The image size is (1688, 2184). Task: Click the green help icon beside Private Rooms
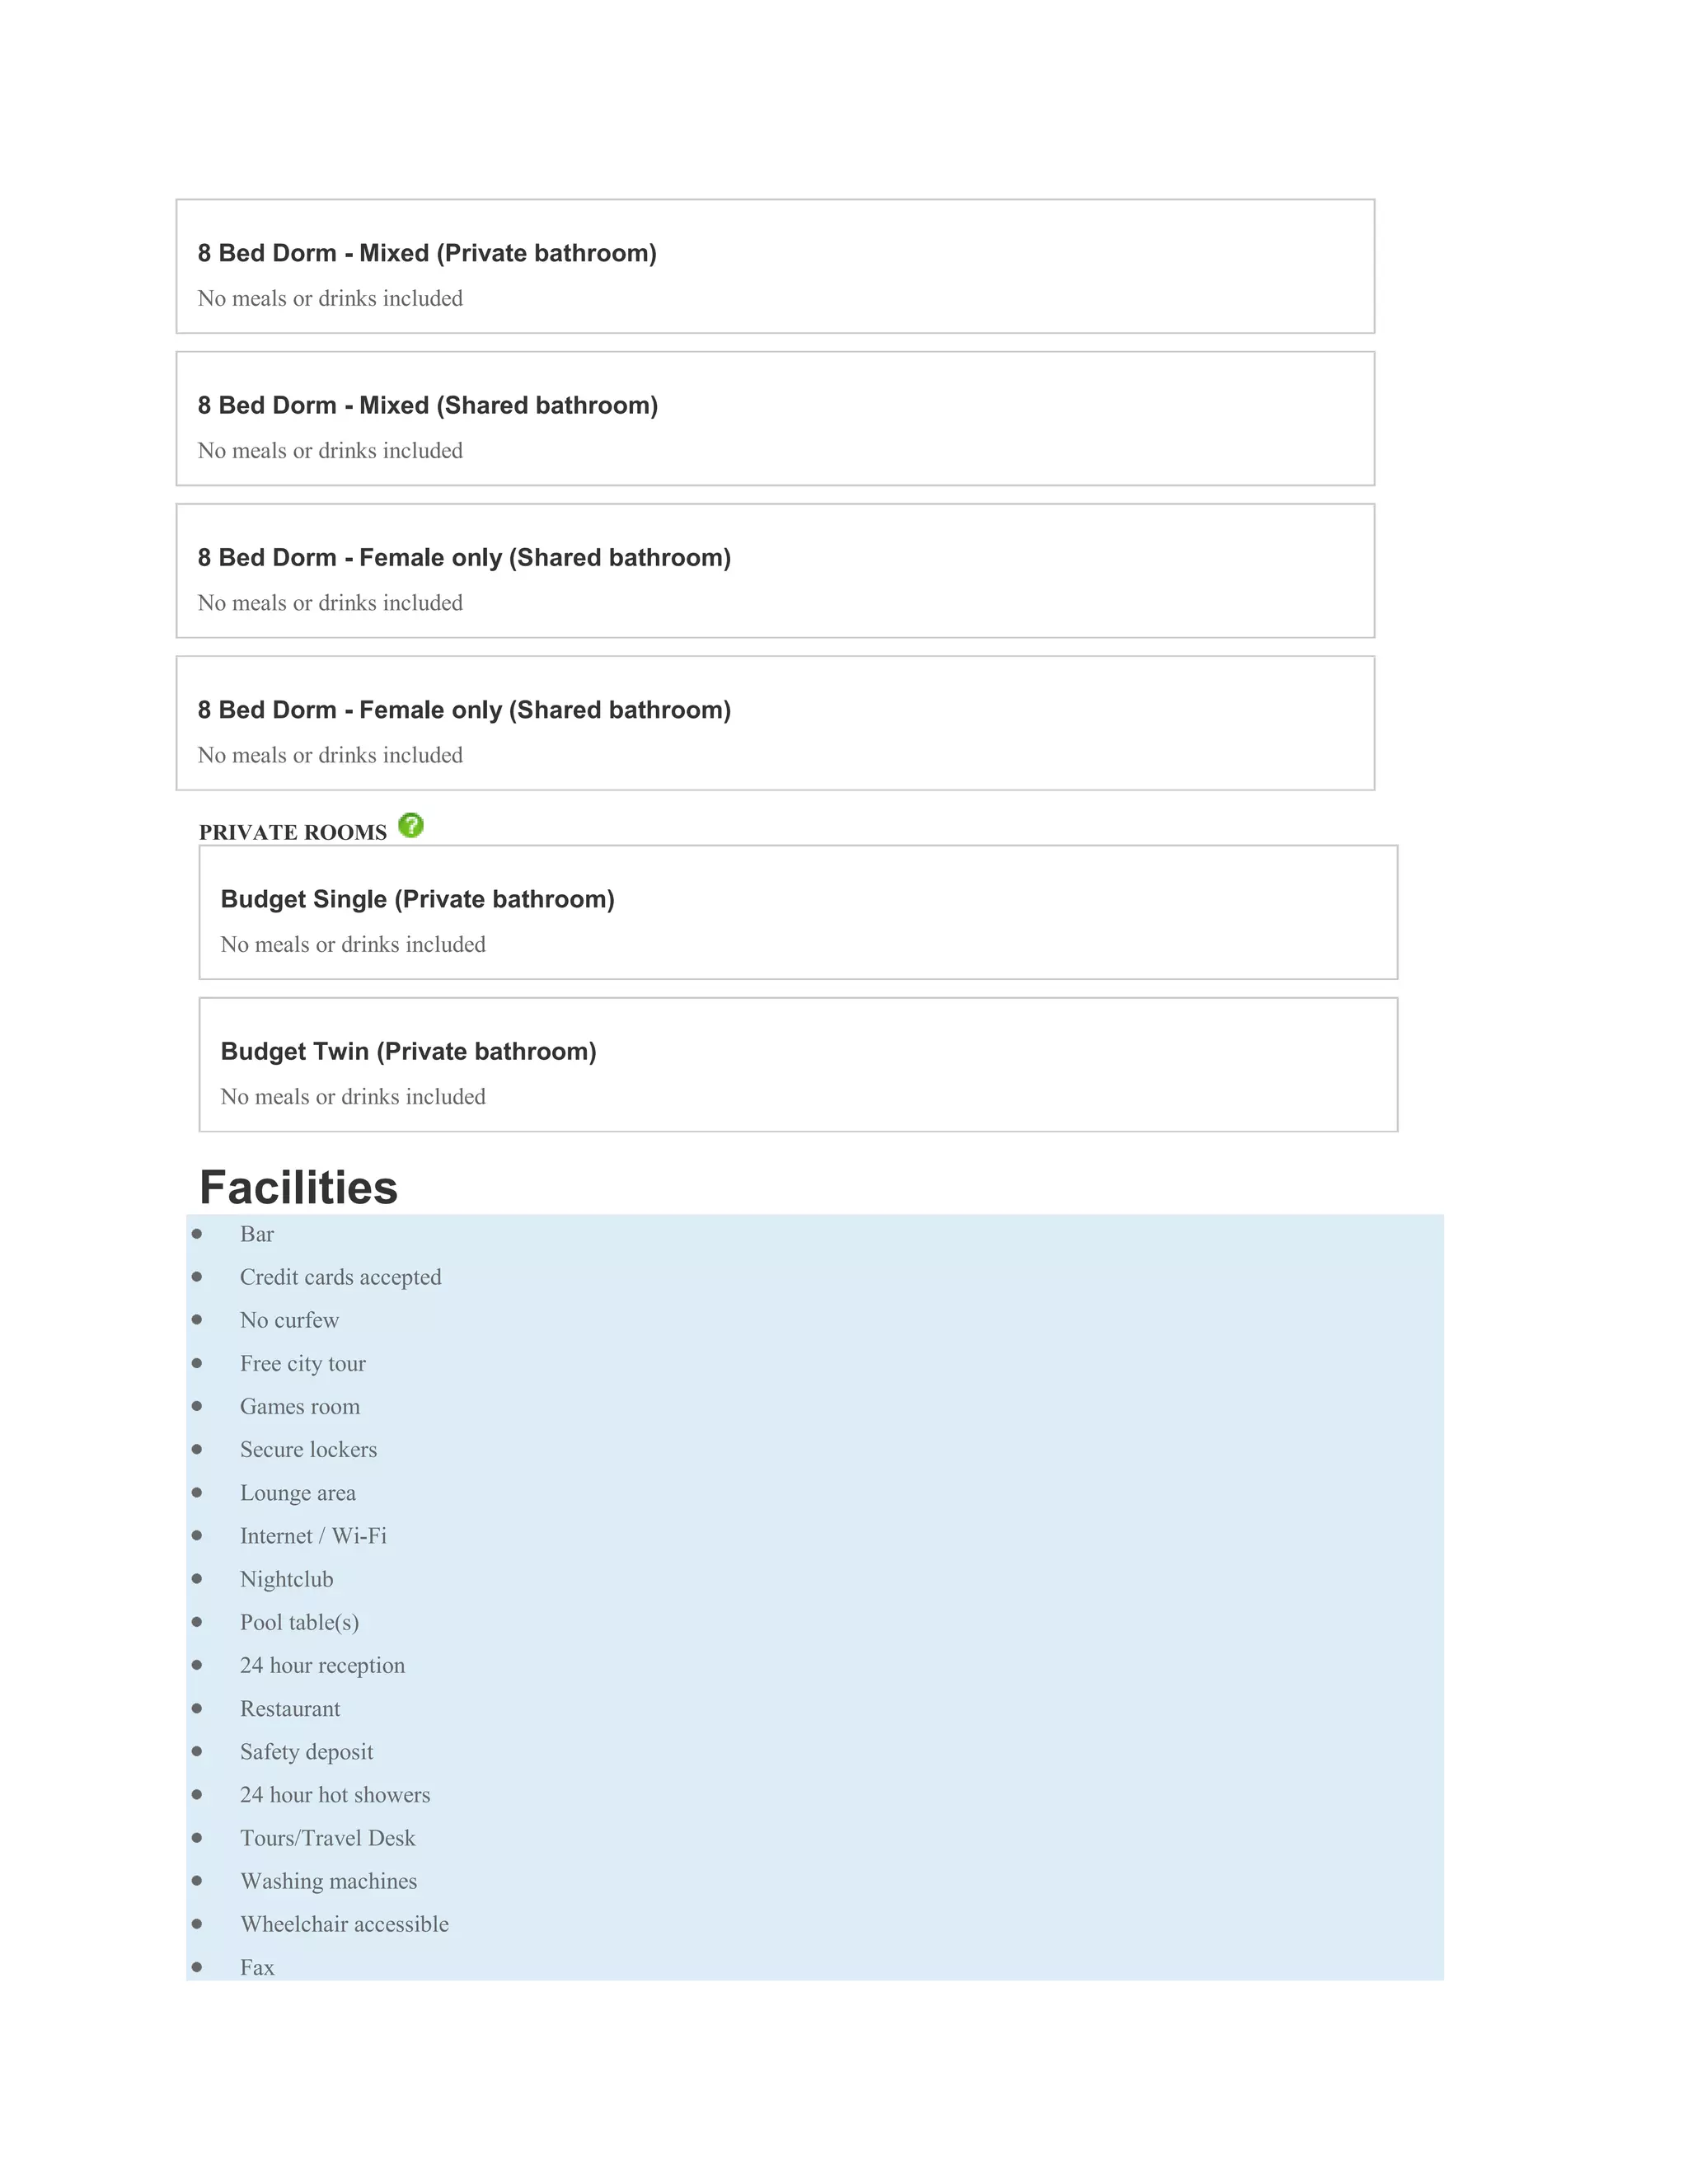410,825
